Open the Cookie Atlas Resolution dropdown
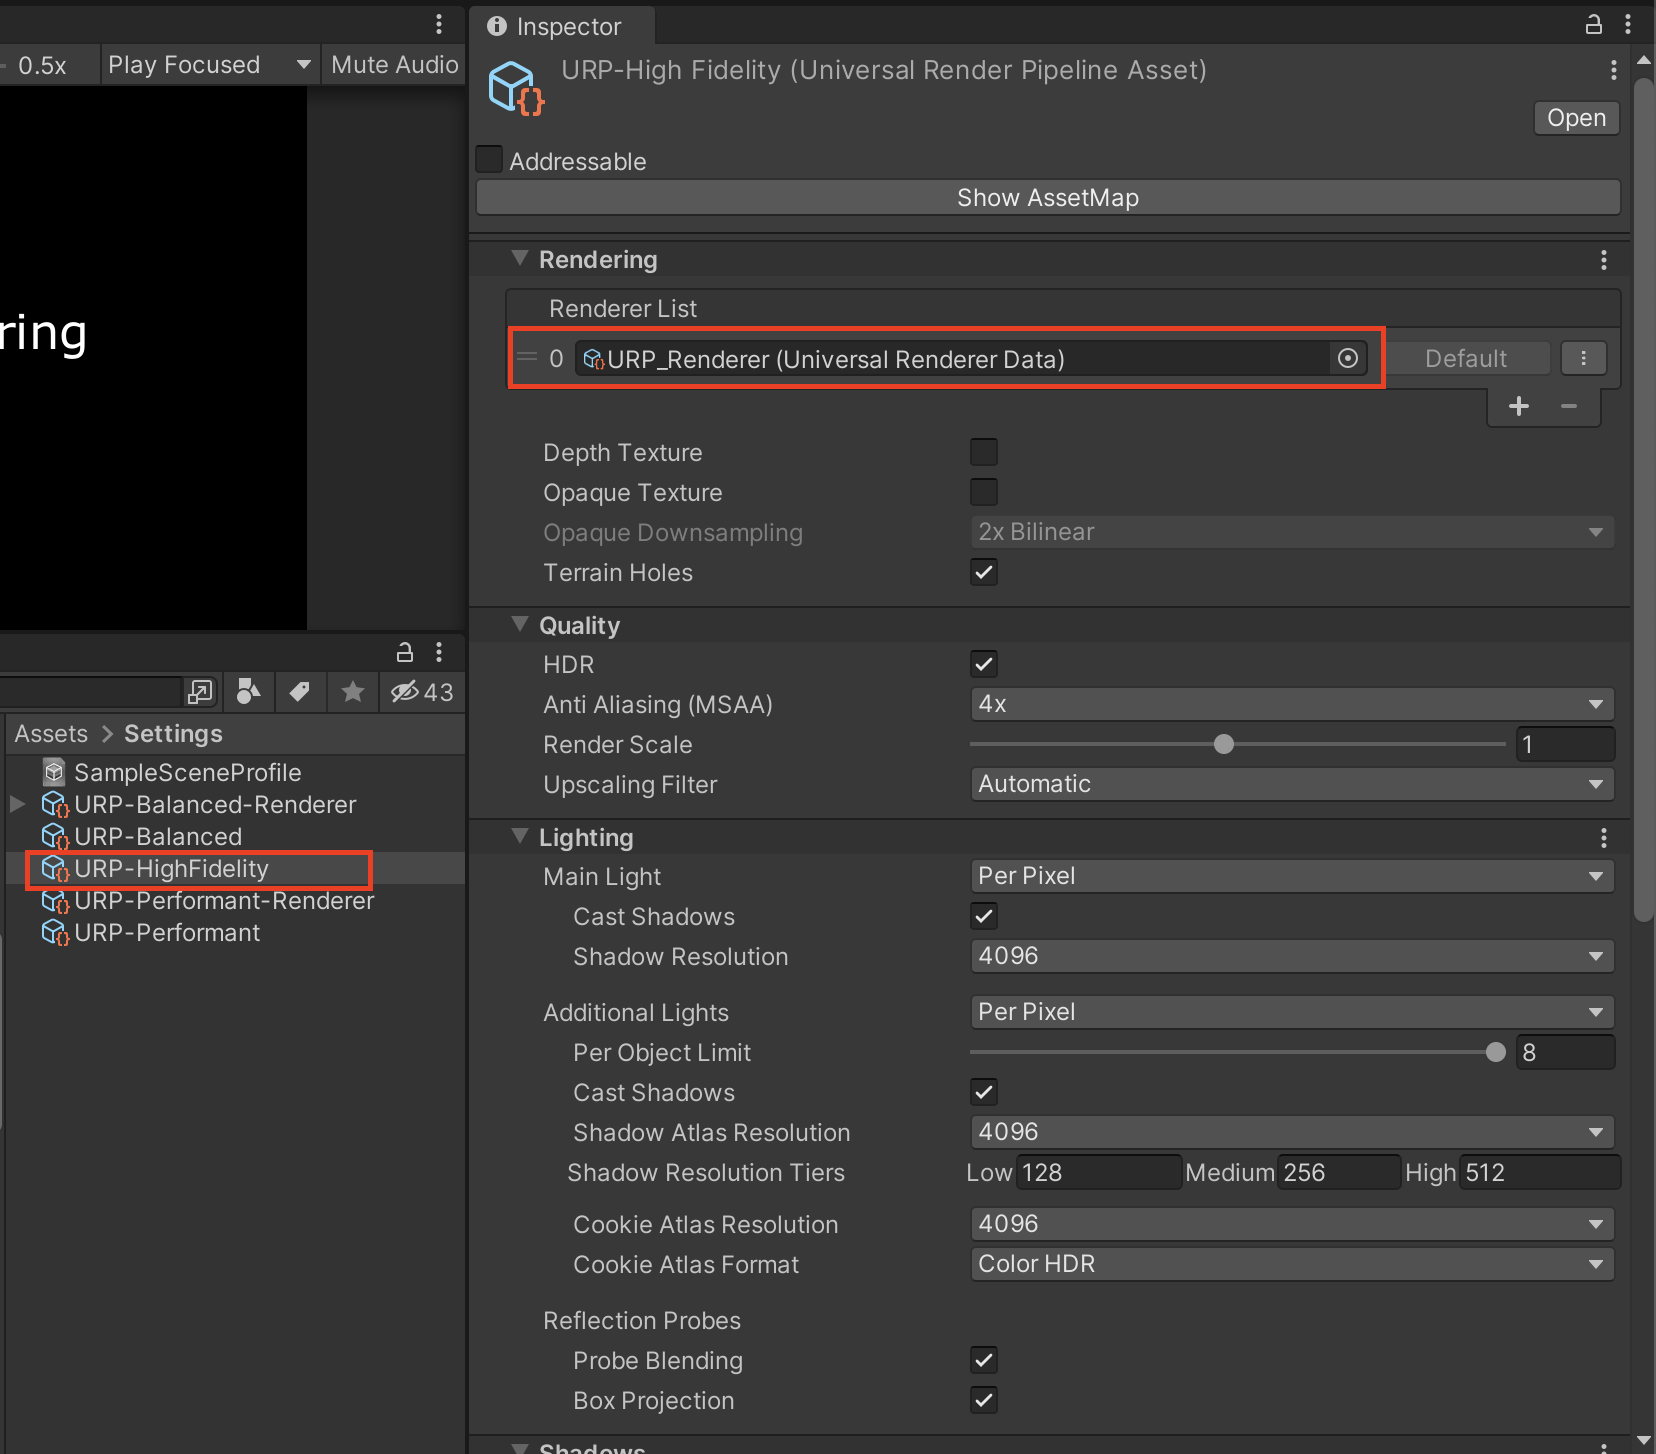The height and width of the screenshot is (1454, 1656). (1292, 1224)
